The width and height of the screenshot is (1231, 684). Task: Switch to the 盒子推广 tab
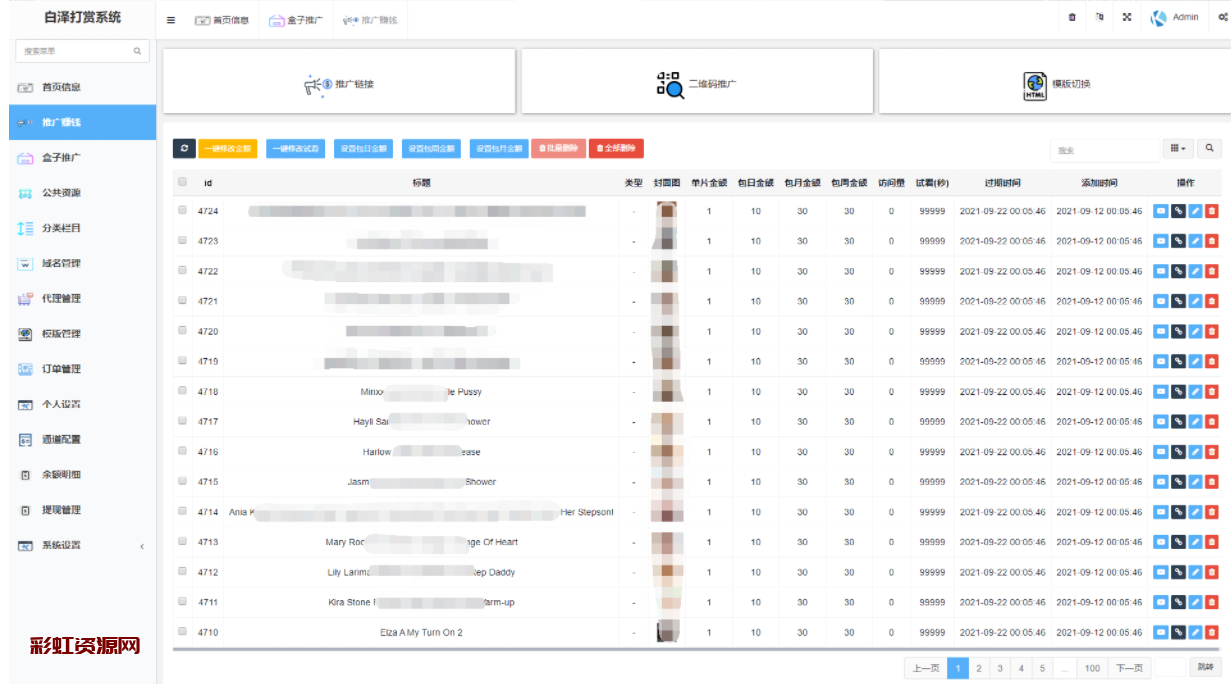pyautogui.click(x=296, y=20)
